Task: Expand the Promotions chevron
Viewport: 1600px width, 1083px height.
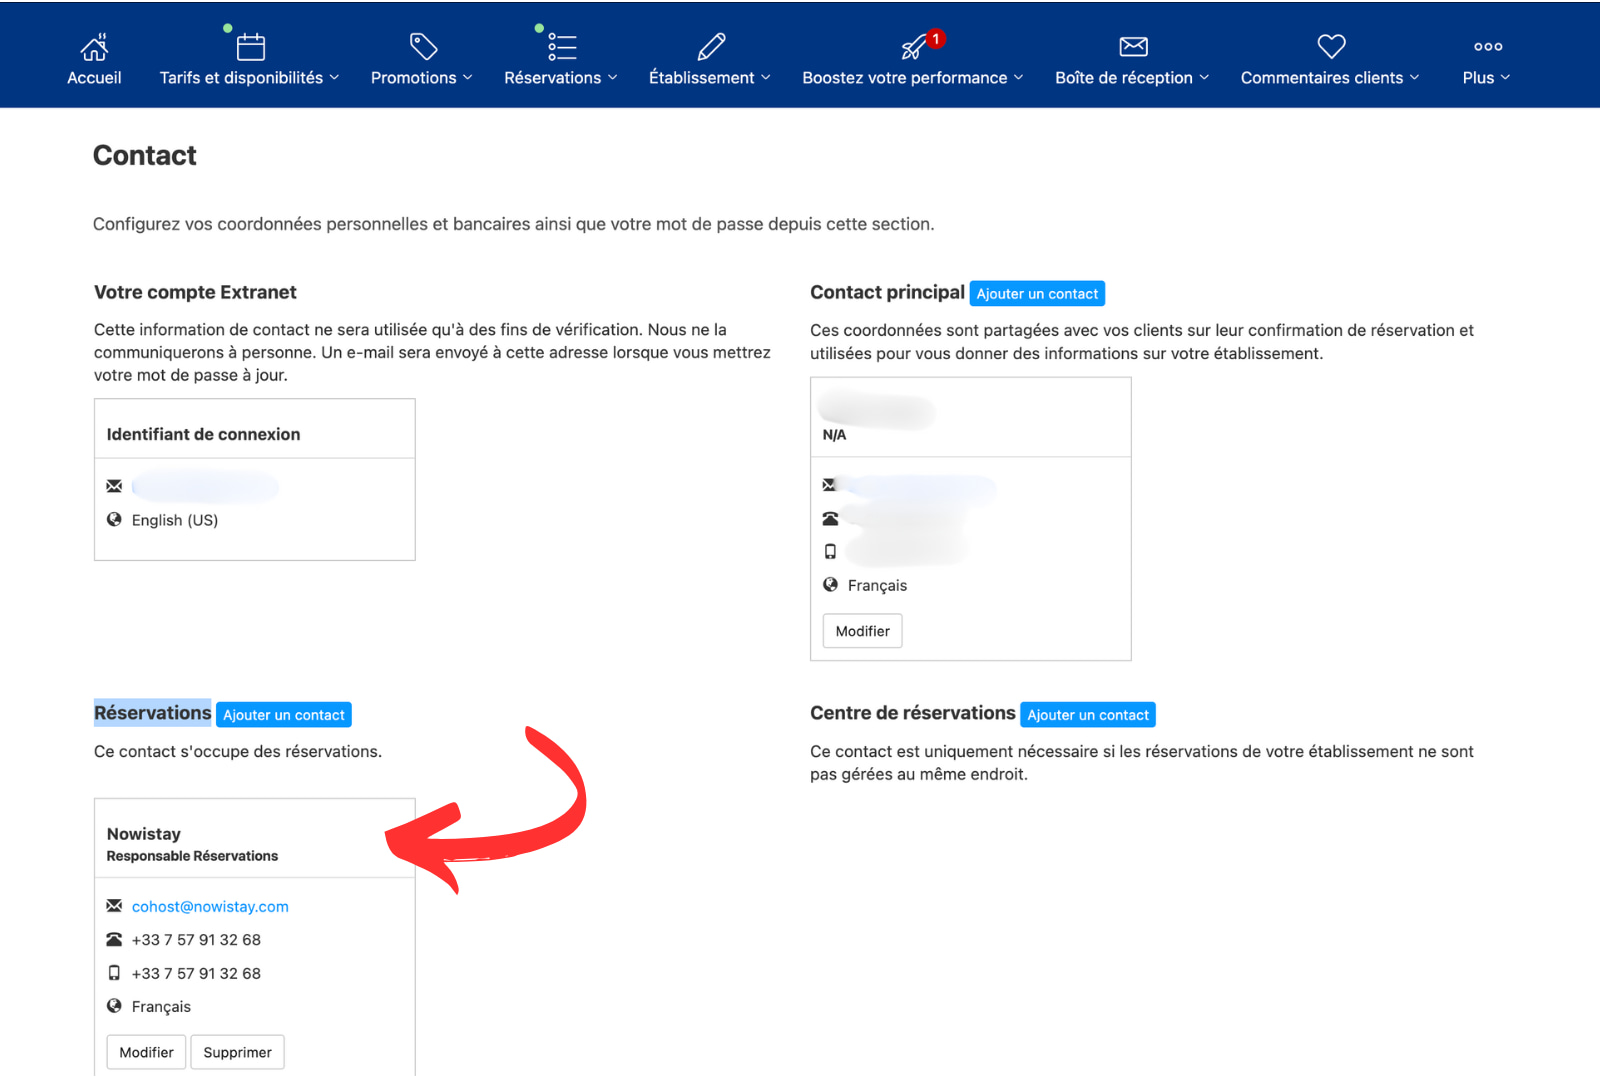Action: 467,78
